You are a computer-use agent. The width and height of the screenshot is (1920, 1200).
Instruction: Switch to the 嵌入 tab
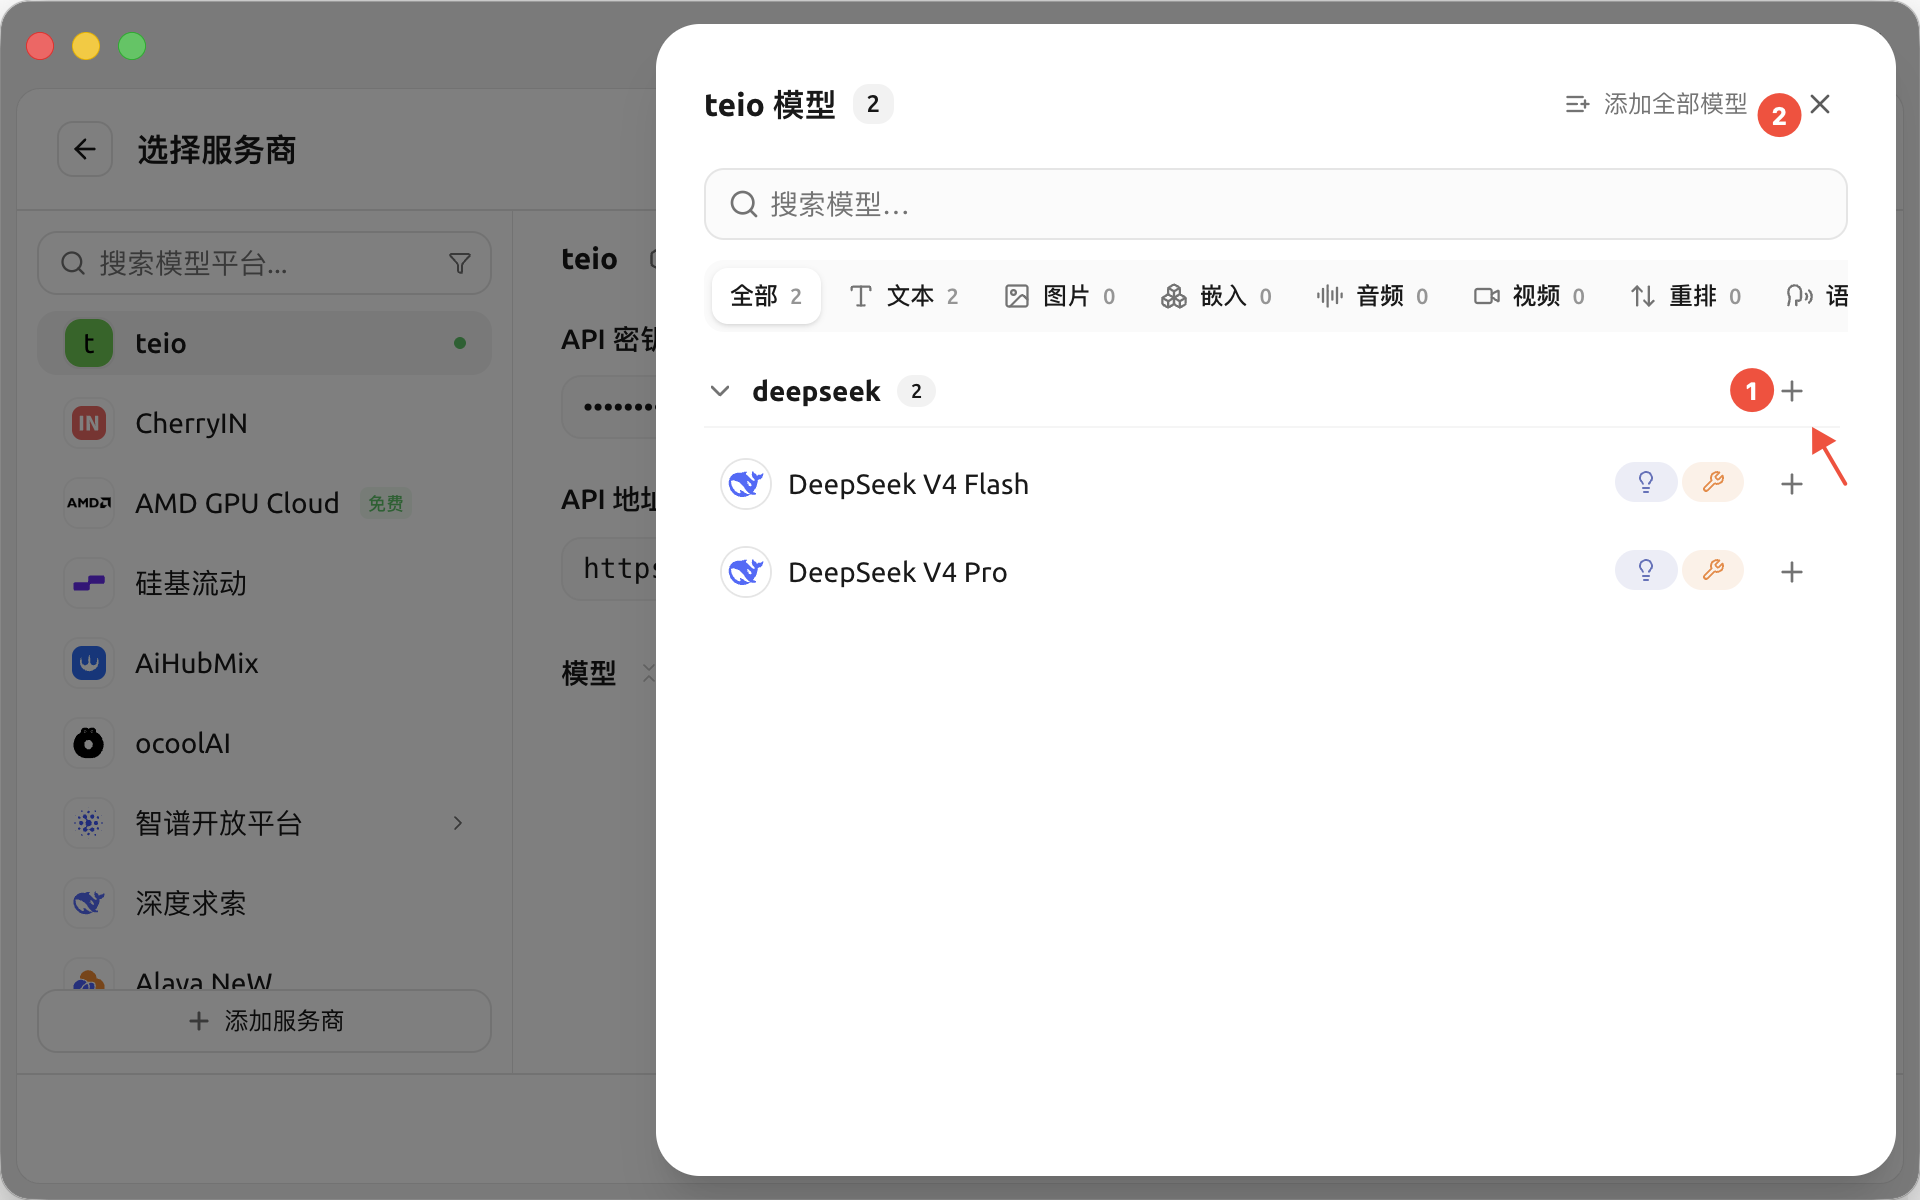1216,296
